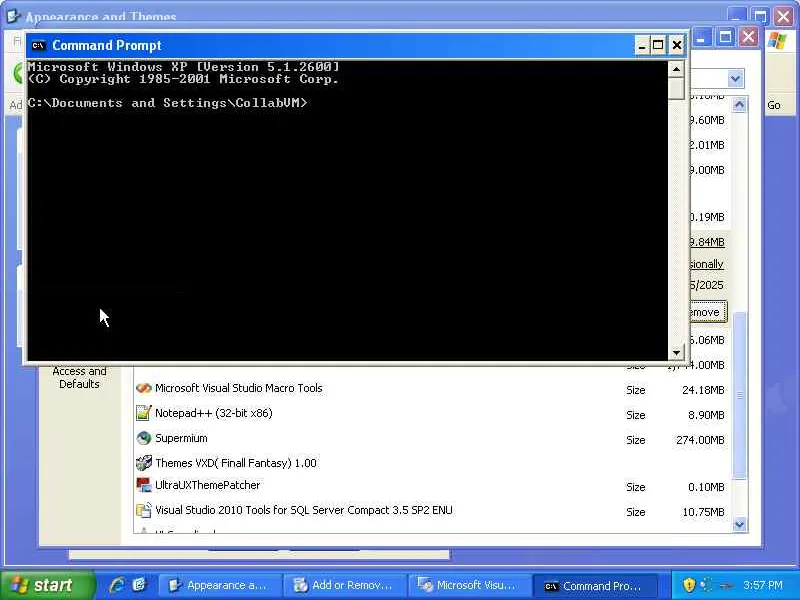The image size is (800, 600).
Task: Click the Notepad++ program icon
Action: pos(144,413)
